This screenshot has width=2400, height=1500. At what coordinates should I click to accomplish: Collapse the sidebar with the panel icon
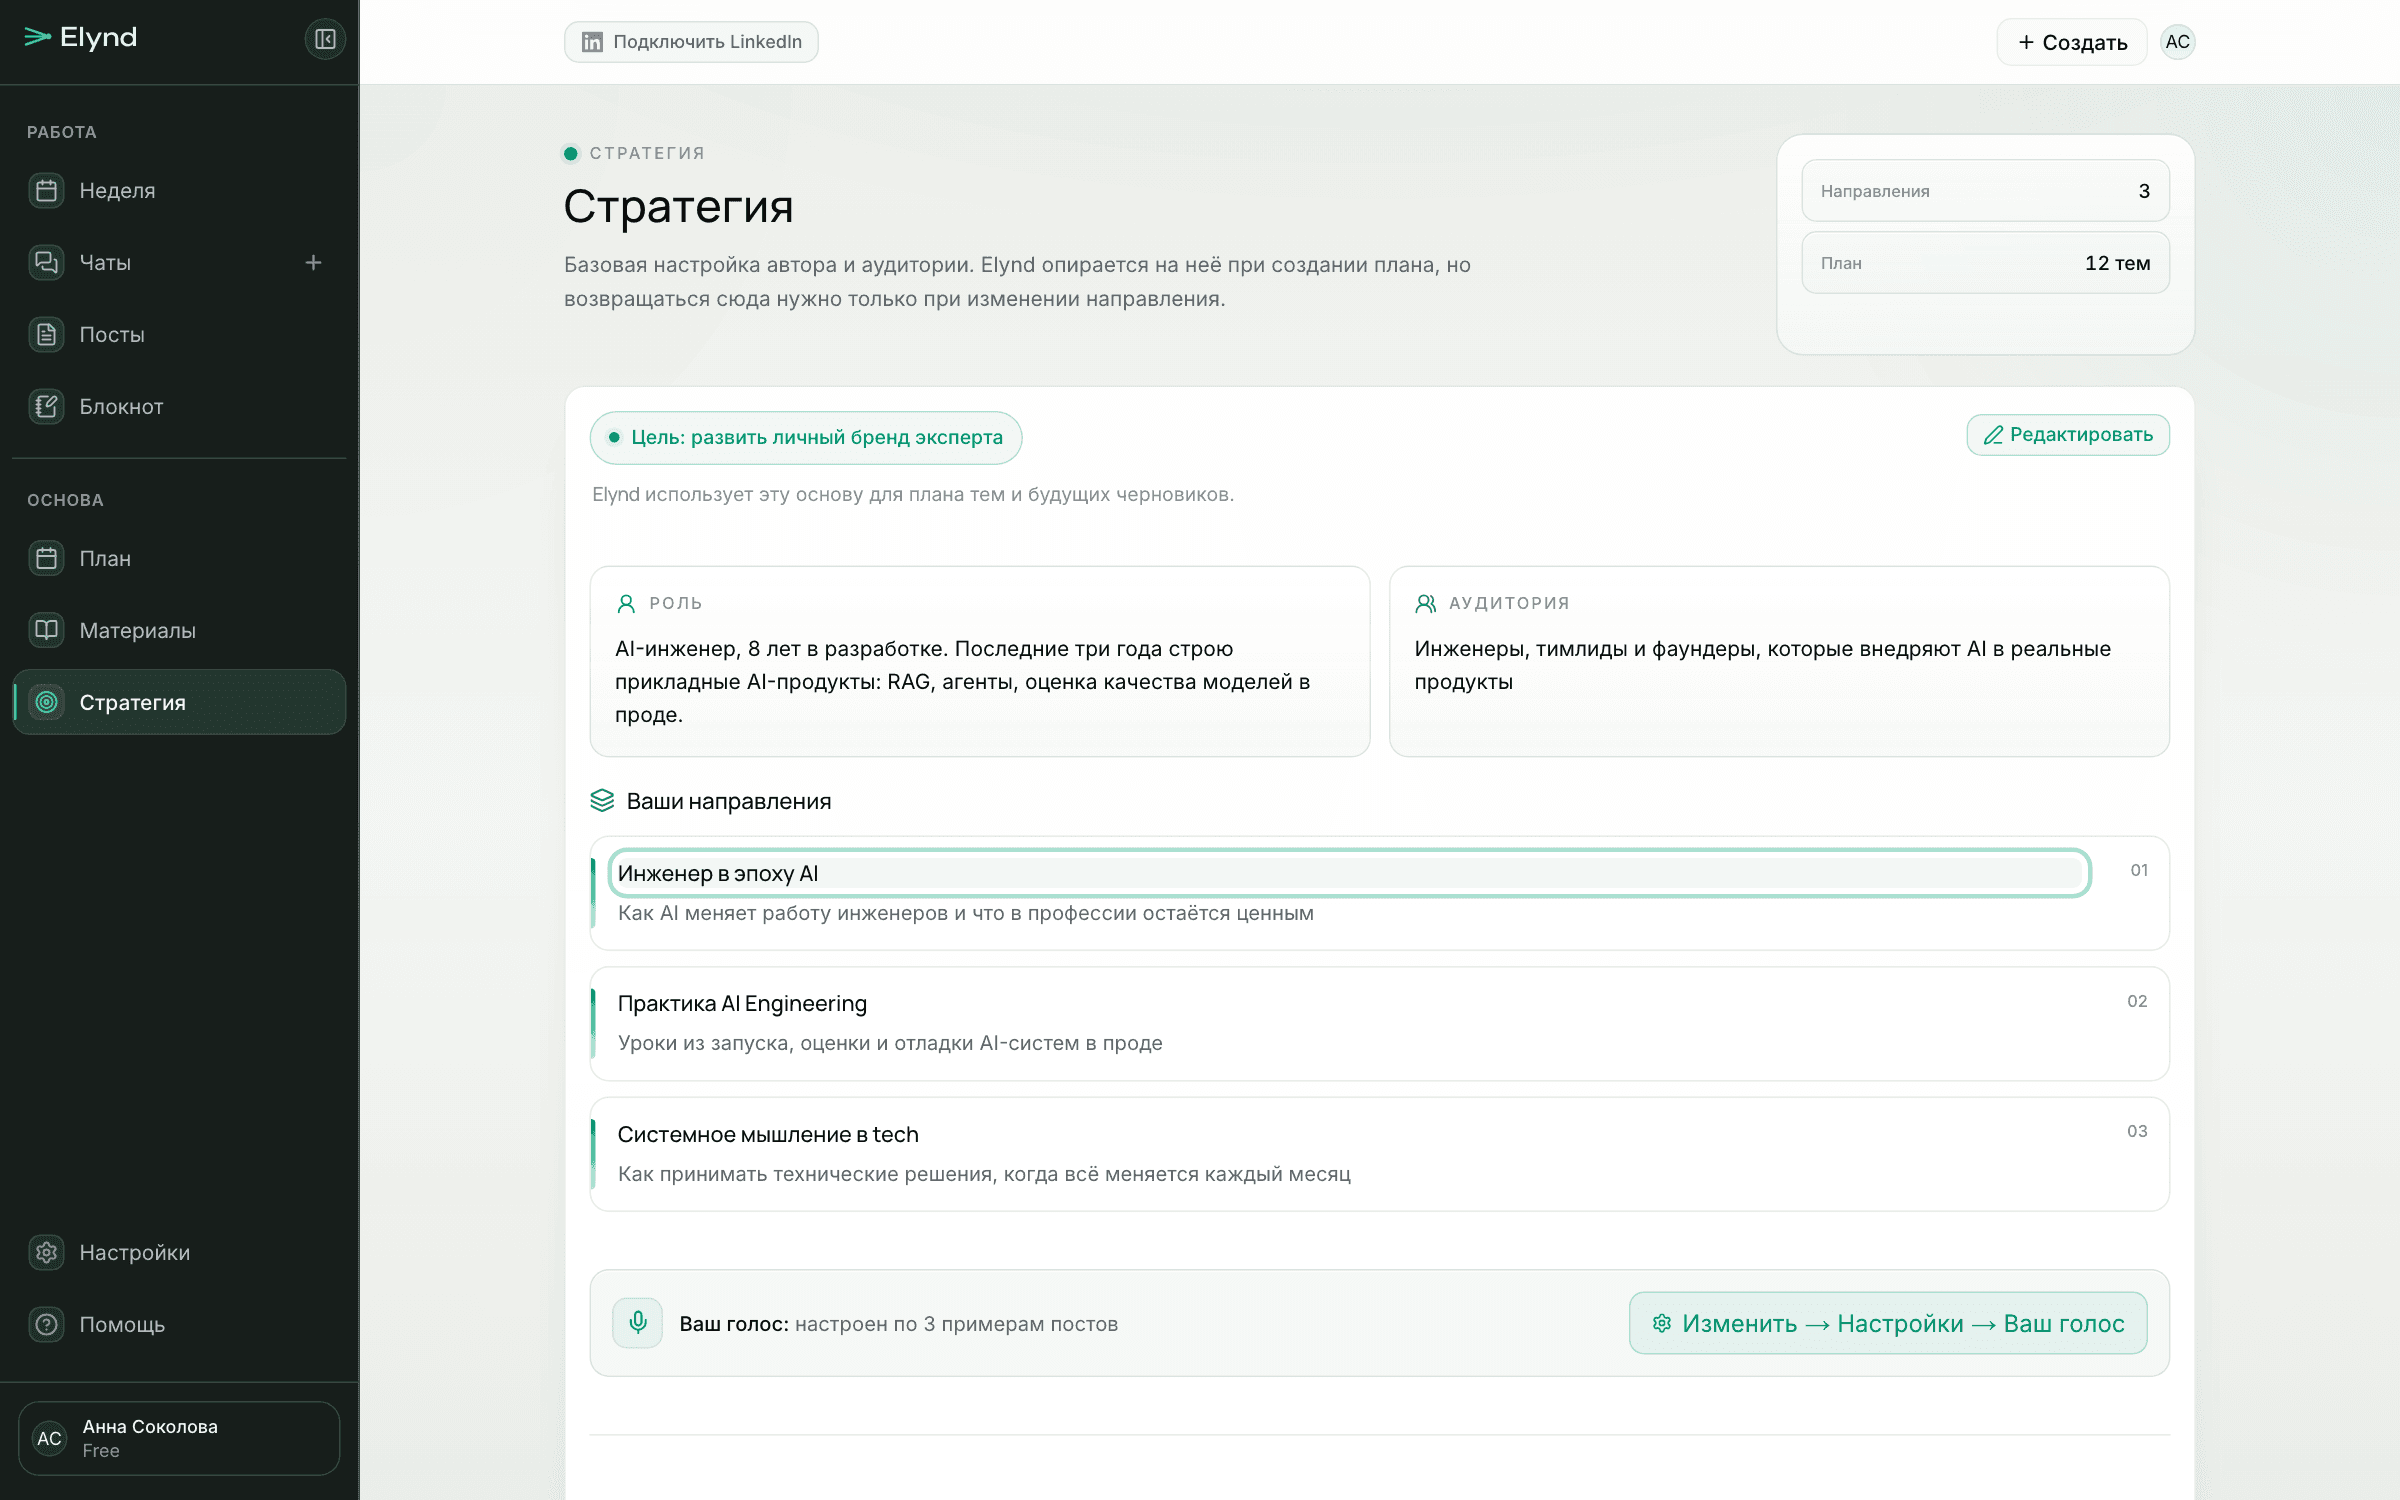pos(325,39)
